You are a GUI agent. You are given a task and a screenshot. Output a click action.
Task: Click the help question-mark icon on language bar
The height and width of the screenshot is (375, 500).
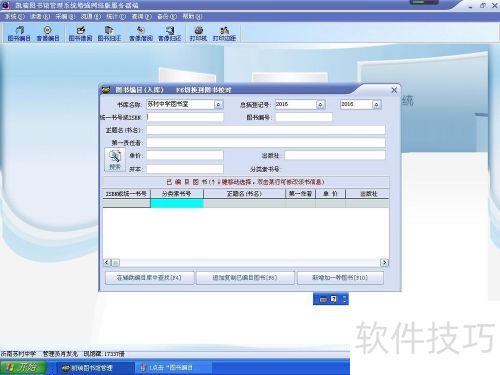(334, 299)
